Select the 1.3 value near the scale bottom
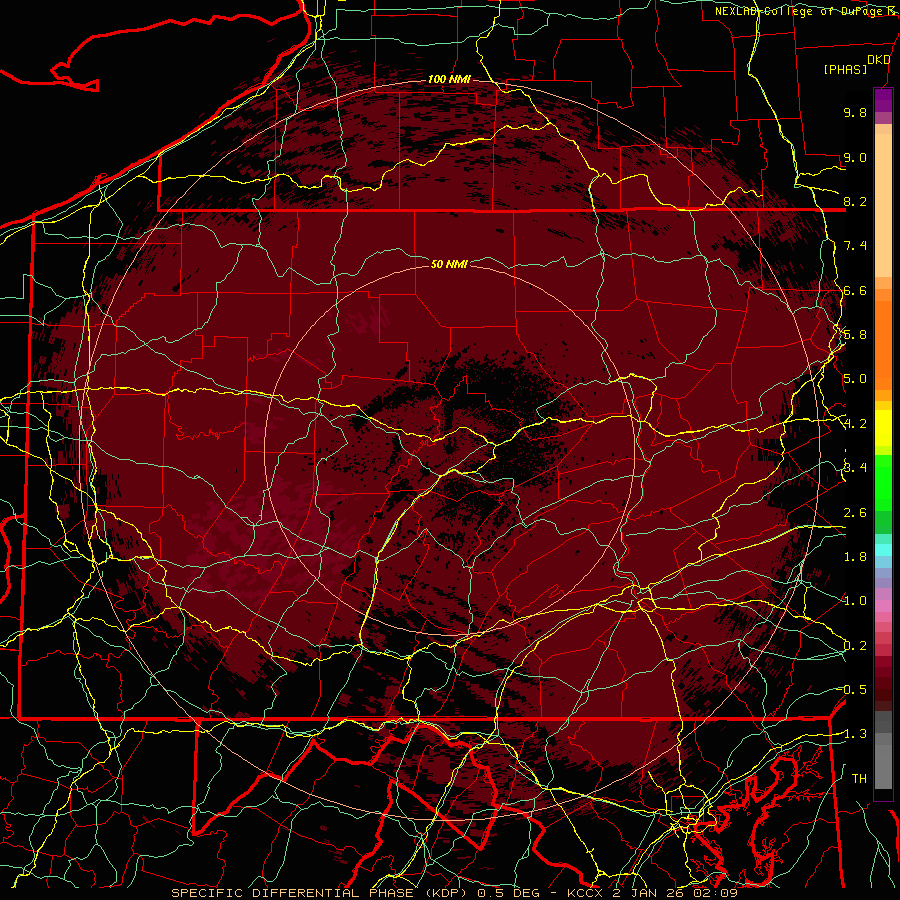The height and width of the screenshot is (900, 900). click(x=855, y=734)
